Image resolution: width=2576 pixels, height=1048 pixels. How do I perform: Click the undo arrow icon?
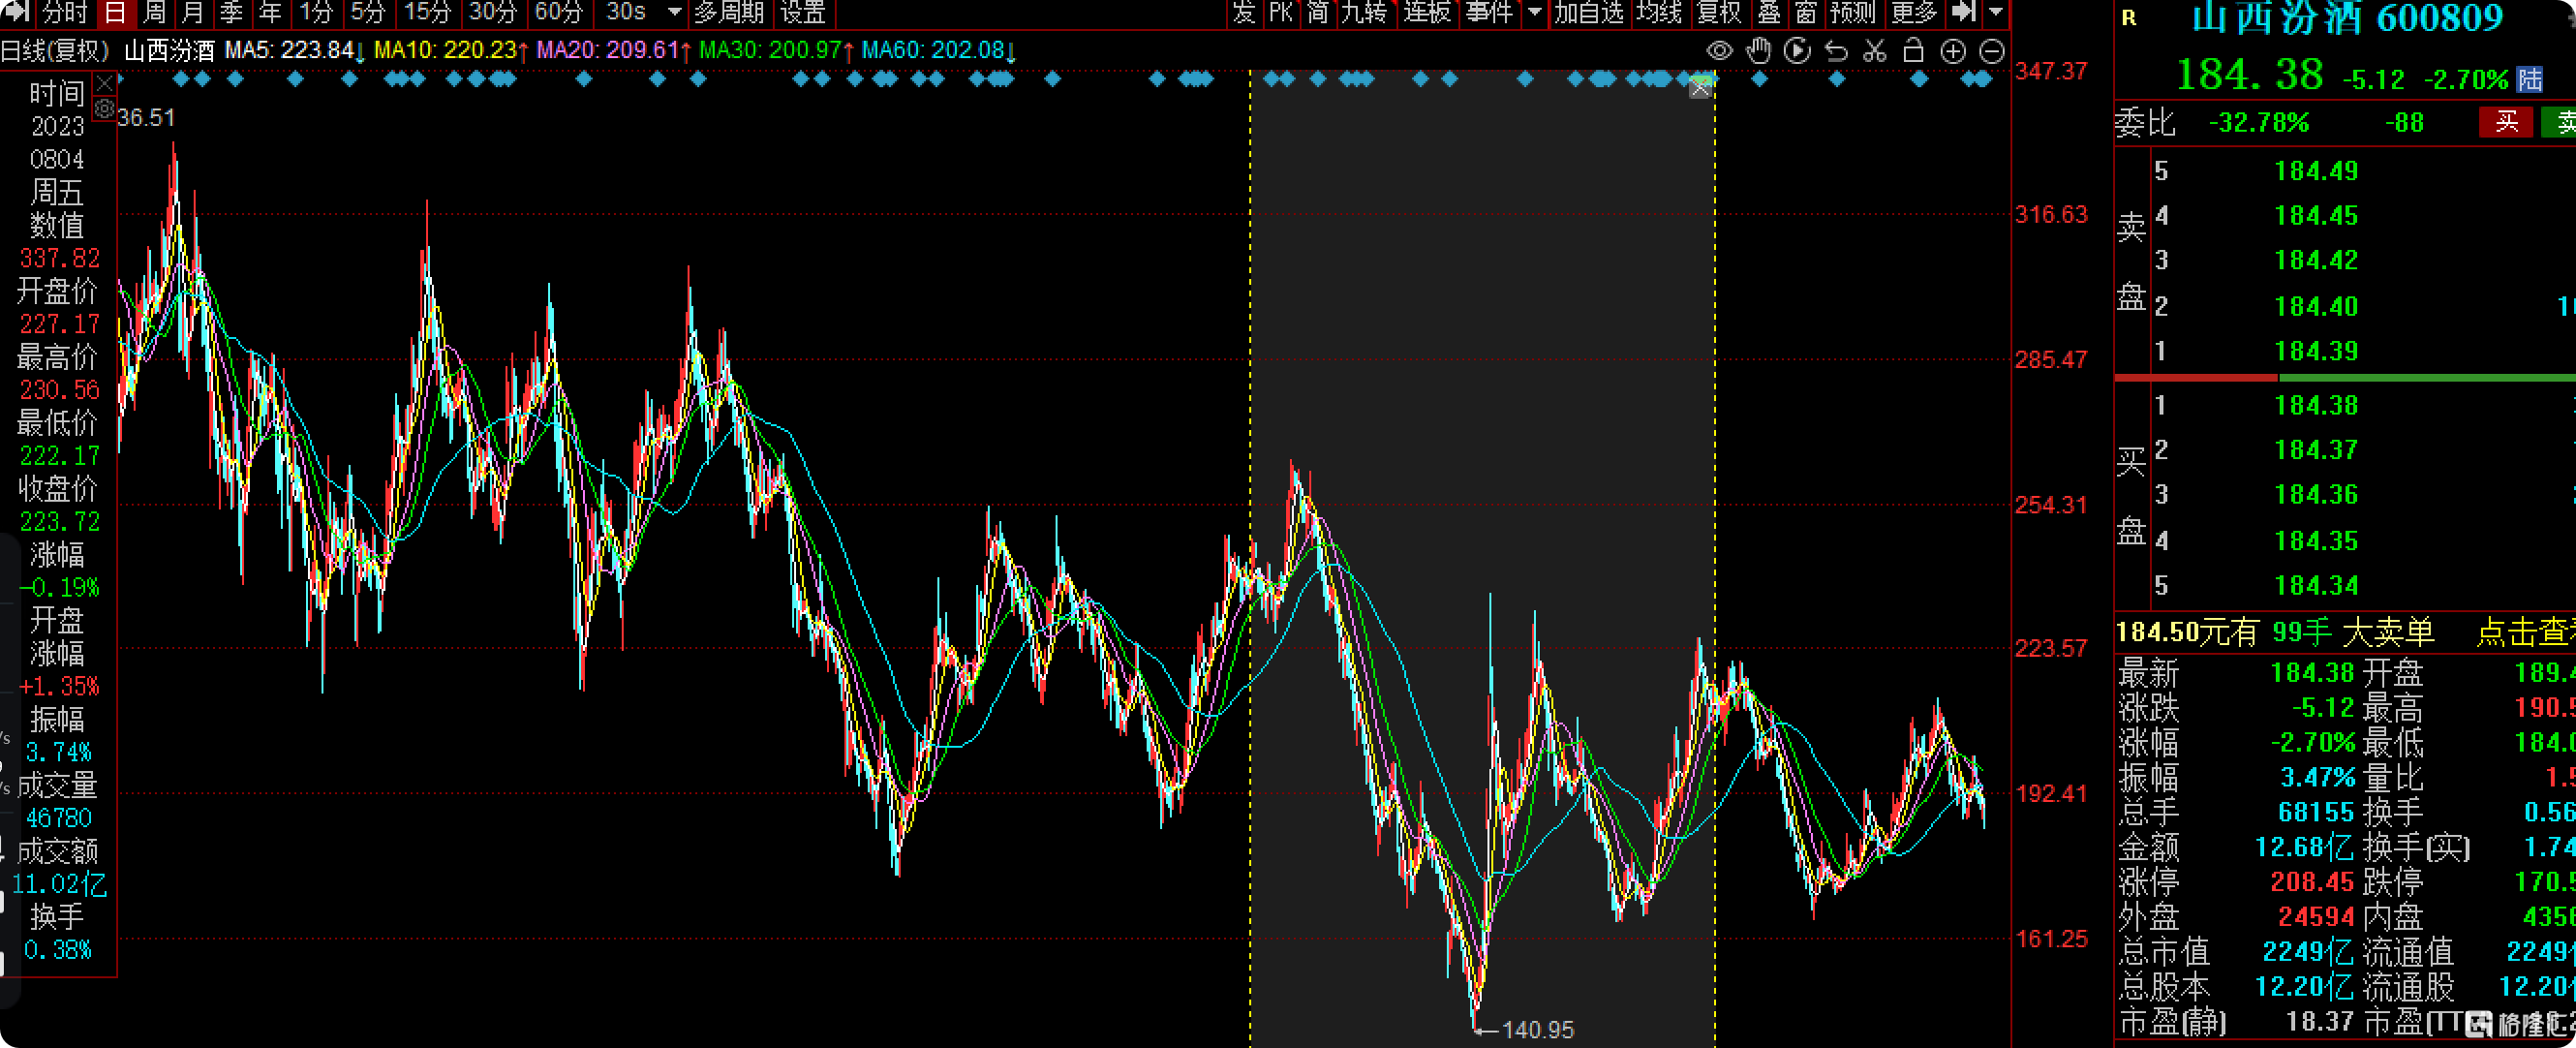point(1836,51)
